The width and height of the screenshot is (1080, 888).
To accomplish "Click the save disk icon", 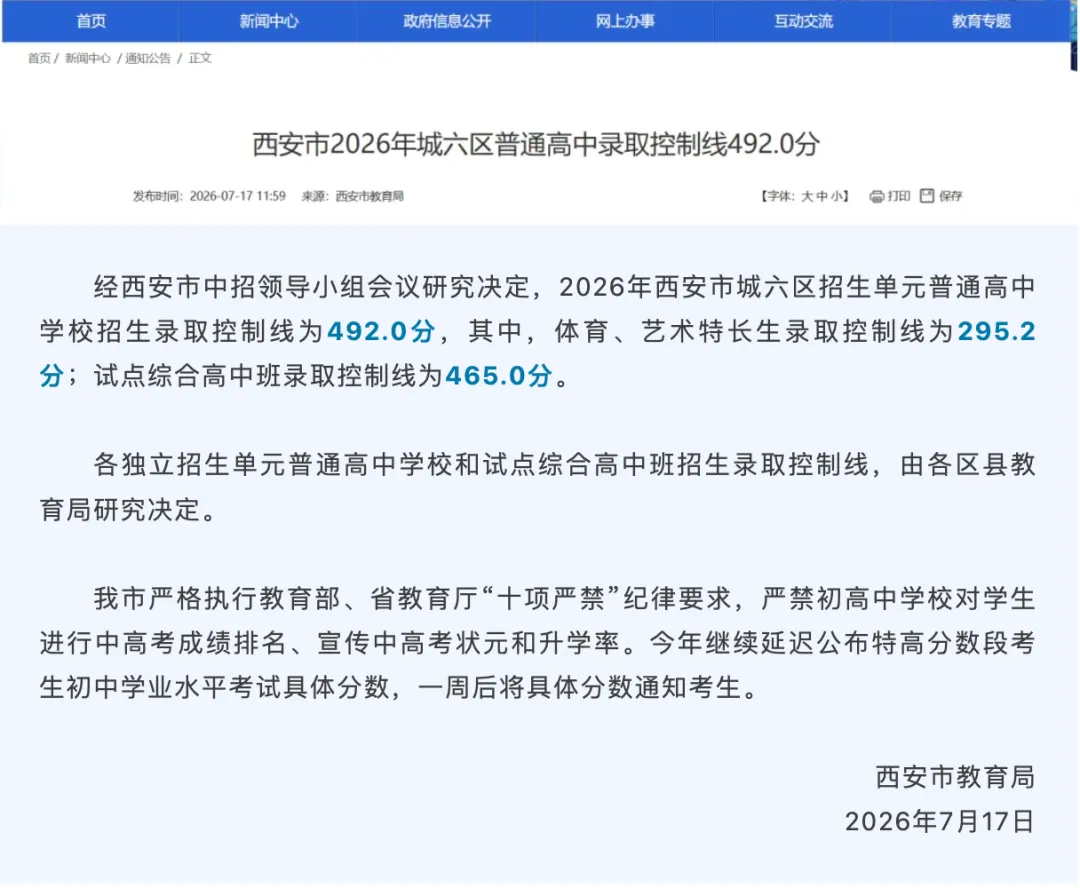I will click(x=927, y=196).
